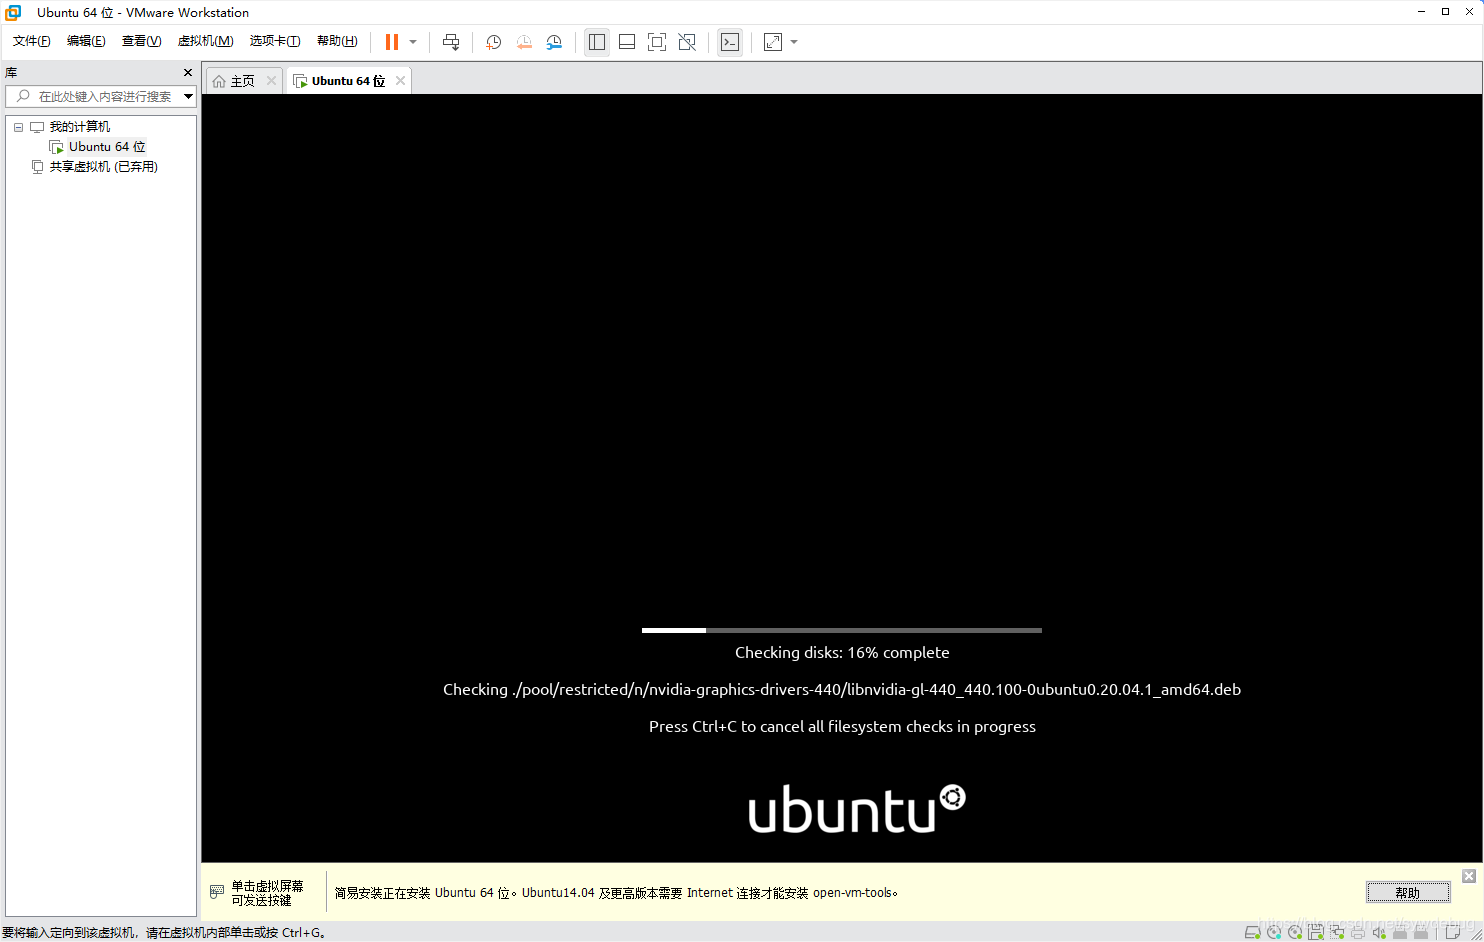Take a snapshot of this VM
Screen dimensions: 1484x942
493,42
